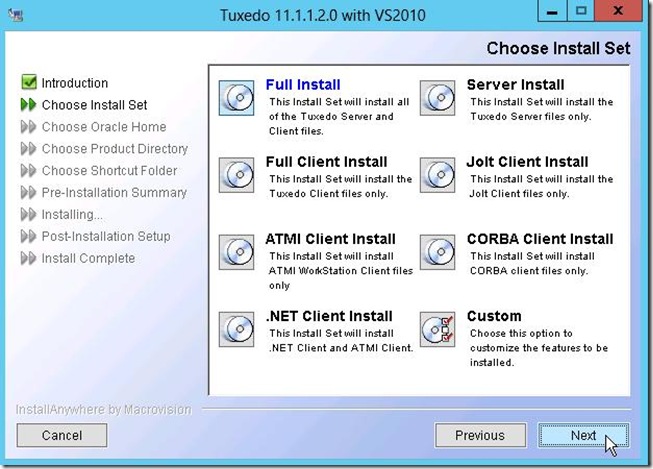Minimize the Tuxedo installer window
Screen dimensions: 653x469
(552, 11)
